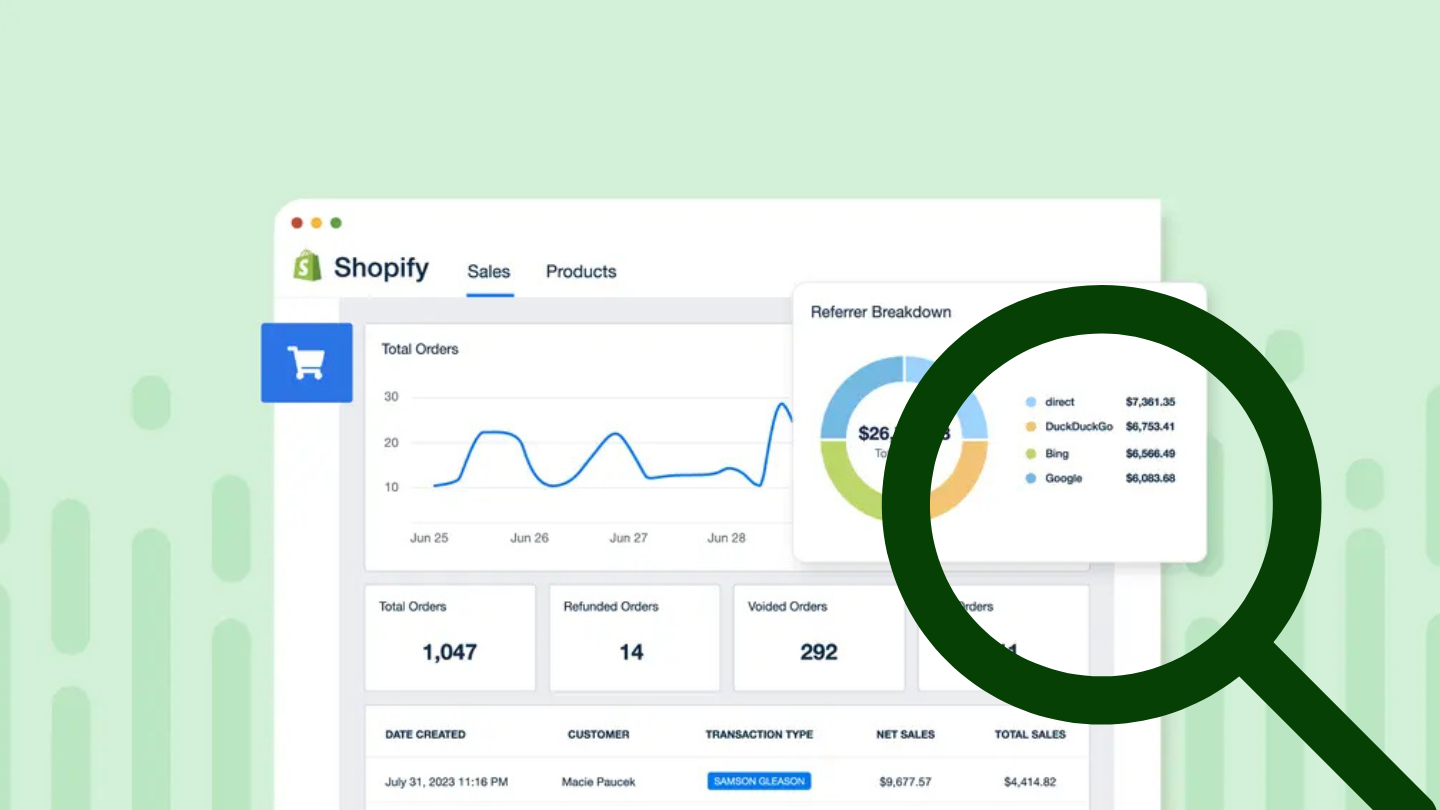Click the orange DuckDuckGo legend dot
This screenshot has height=810, width=1440.
(x=1029, y=427)
